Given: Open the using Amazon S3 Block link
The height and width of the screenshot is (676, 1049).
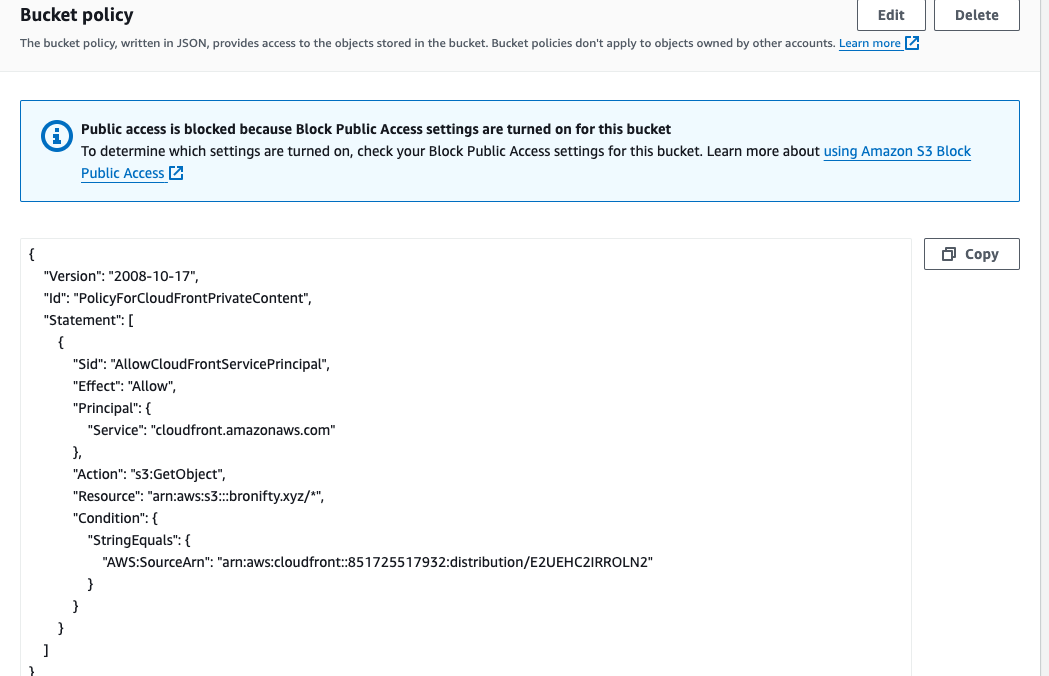Looking at the screenshot, I should click(x=897, y=151).
